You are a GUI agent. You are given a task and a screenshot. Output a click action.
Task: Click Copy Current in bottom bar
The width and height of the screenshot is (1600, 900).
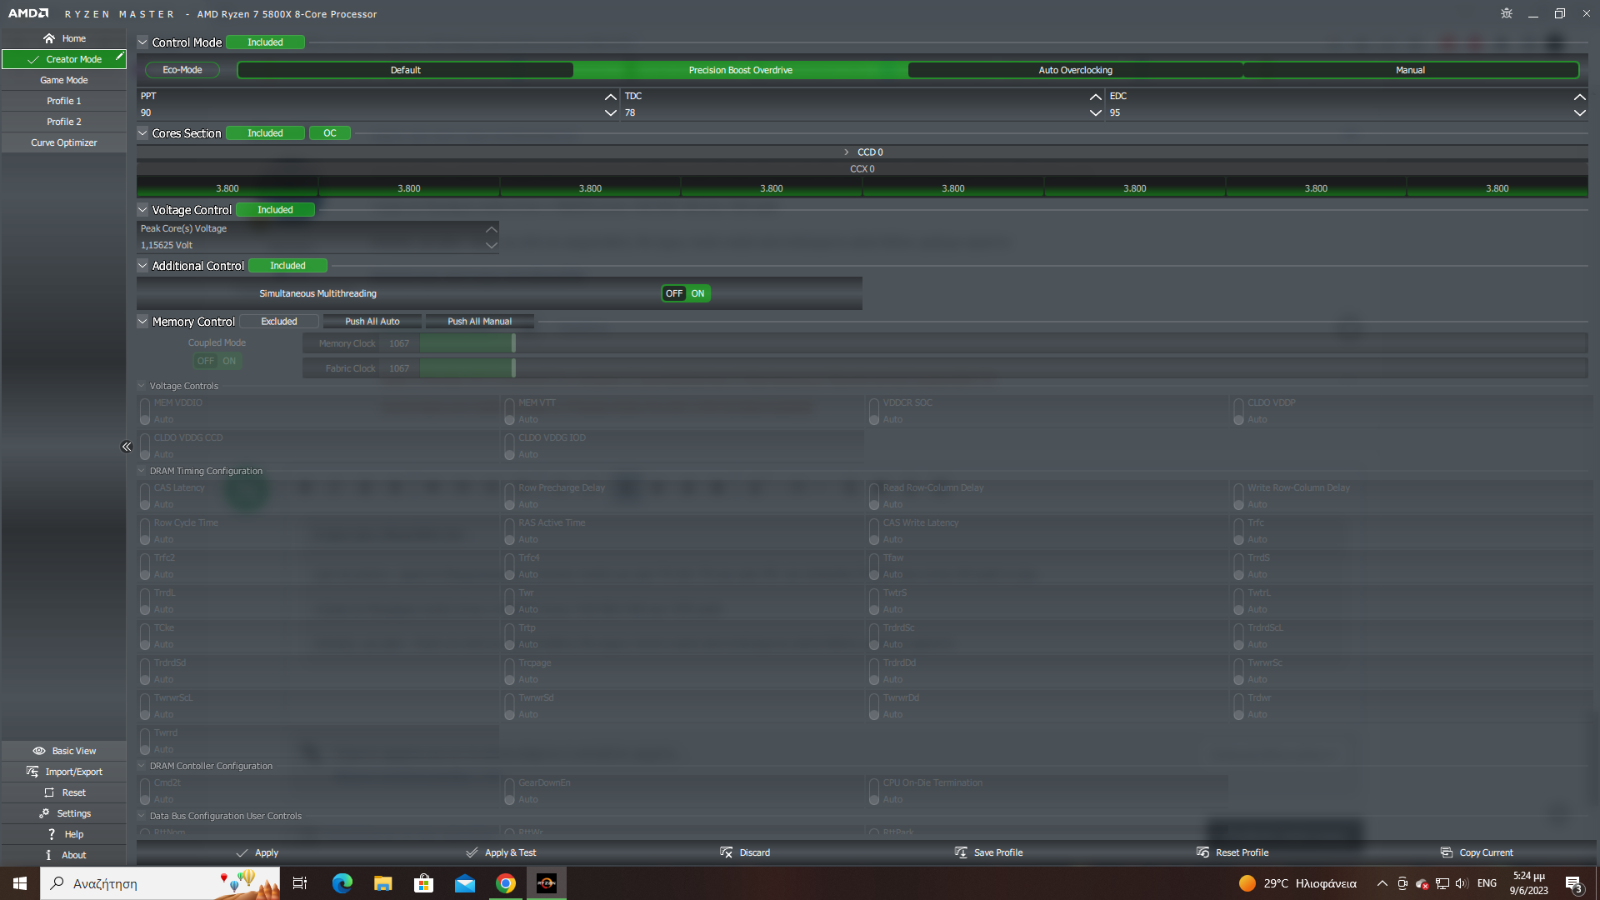(x=1476, y=853)
